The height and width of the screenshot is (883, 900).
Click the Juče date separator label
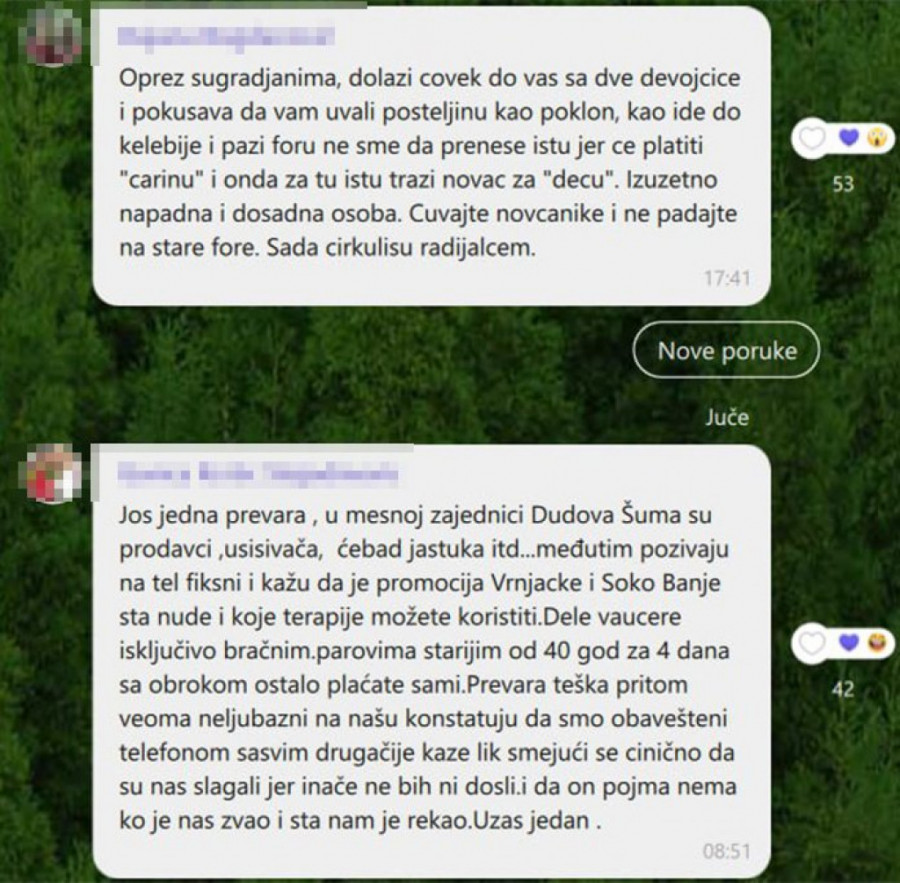click(x=727, y=417)
